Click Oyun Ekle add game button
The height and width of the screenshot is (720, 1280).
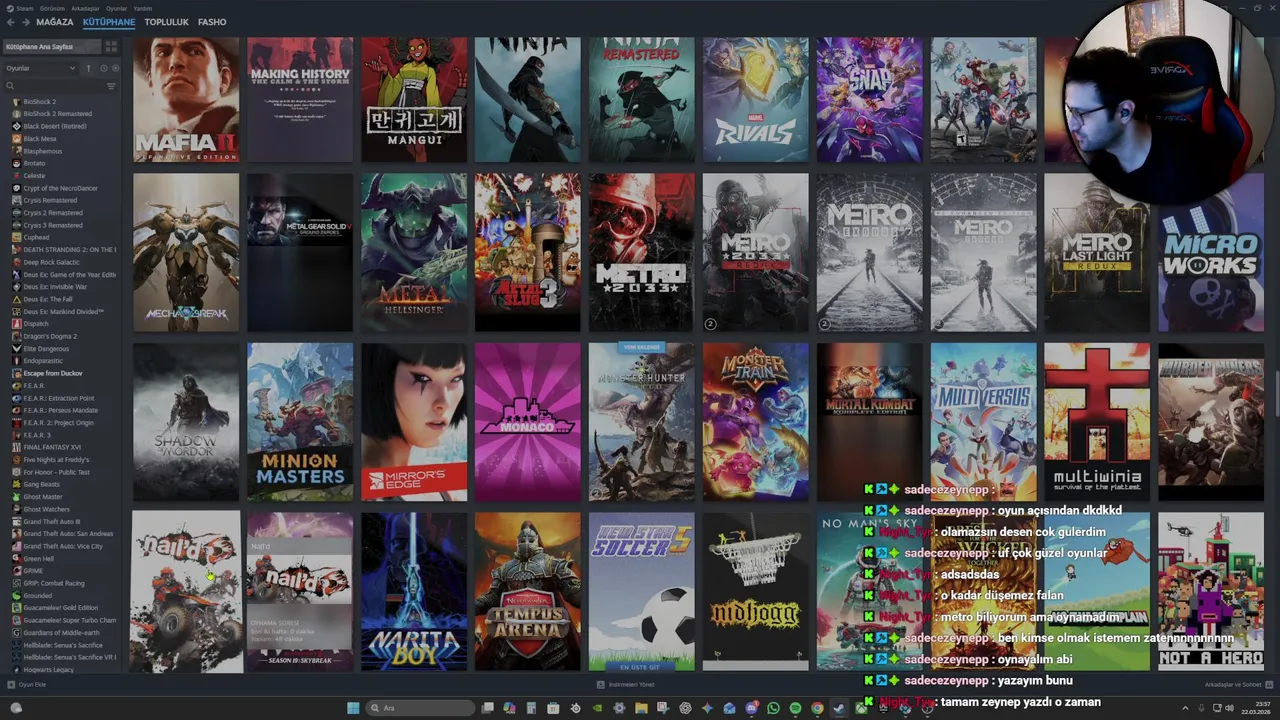pos(27,684)
